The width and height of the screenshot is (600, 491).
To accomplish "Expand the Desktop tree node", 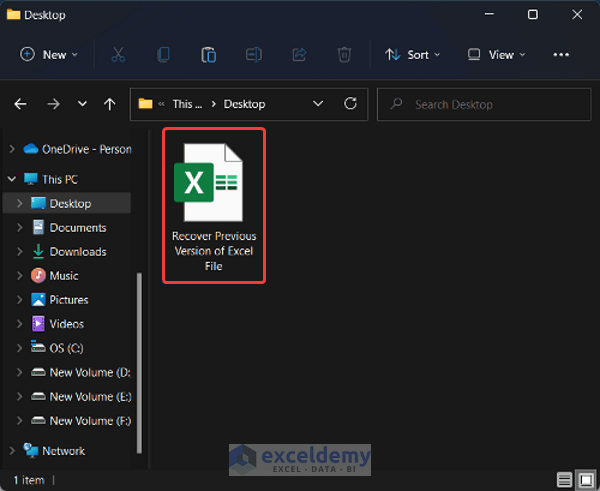I will [20, 203].
